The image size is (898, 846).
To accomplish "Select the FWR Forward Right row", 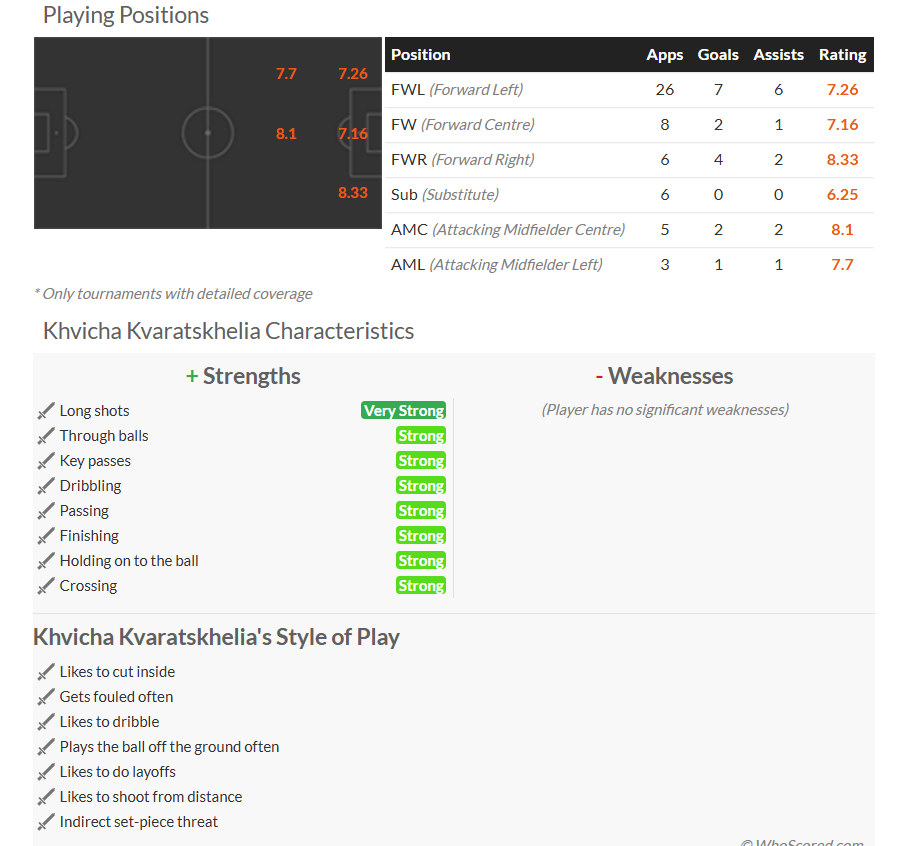I will tap(629, 160).
